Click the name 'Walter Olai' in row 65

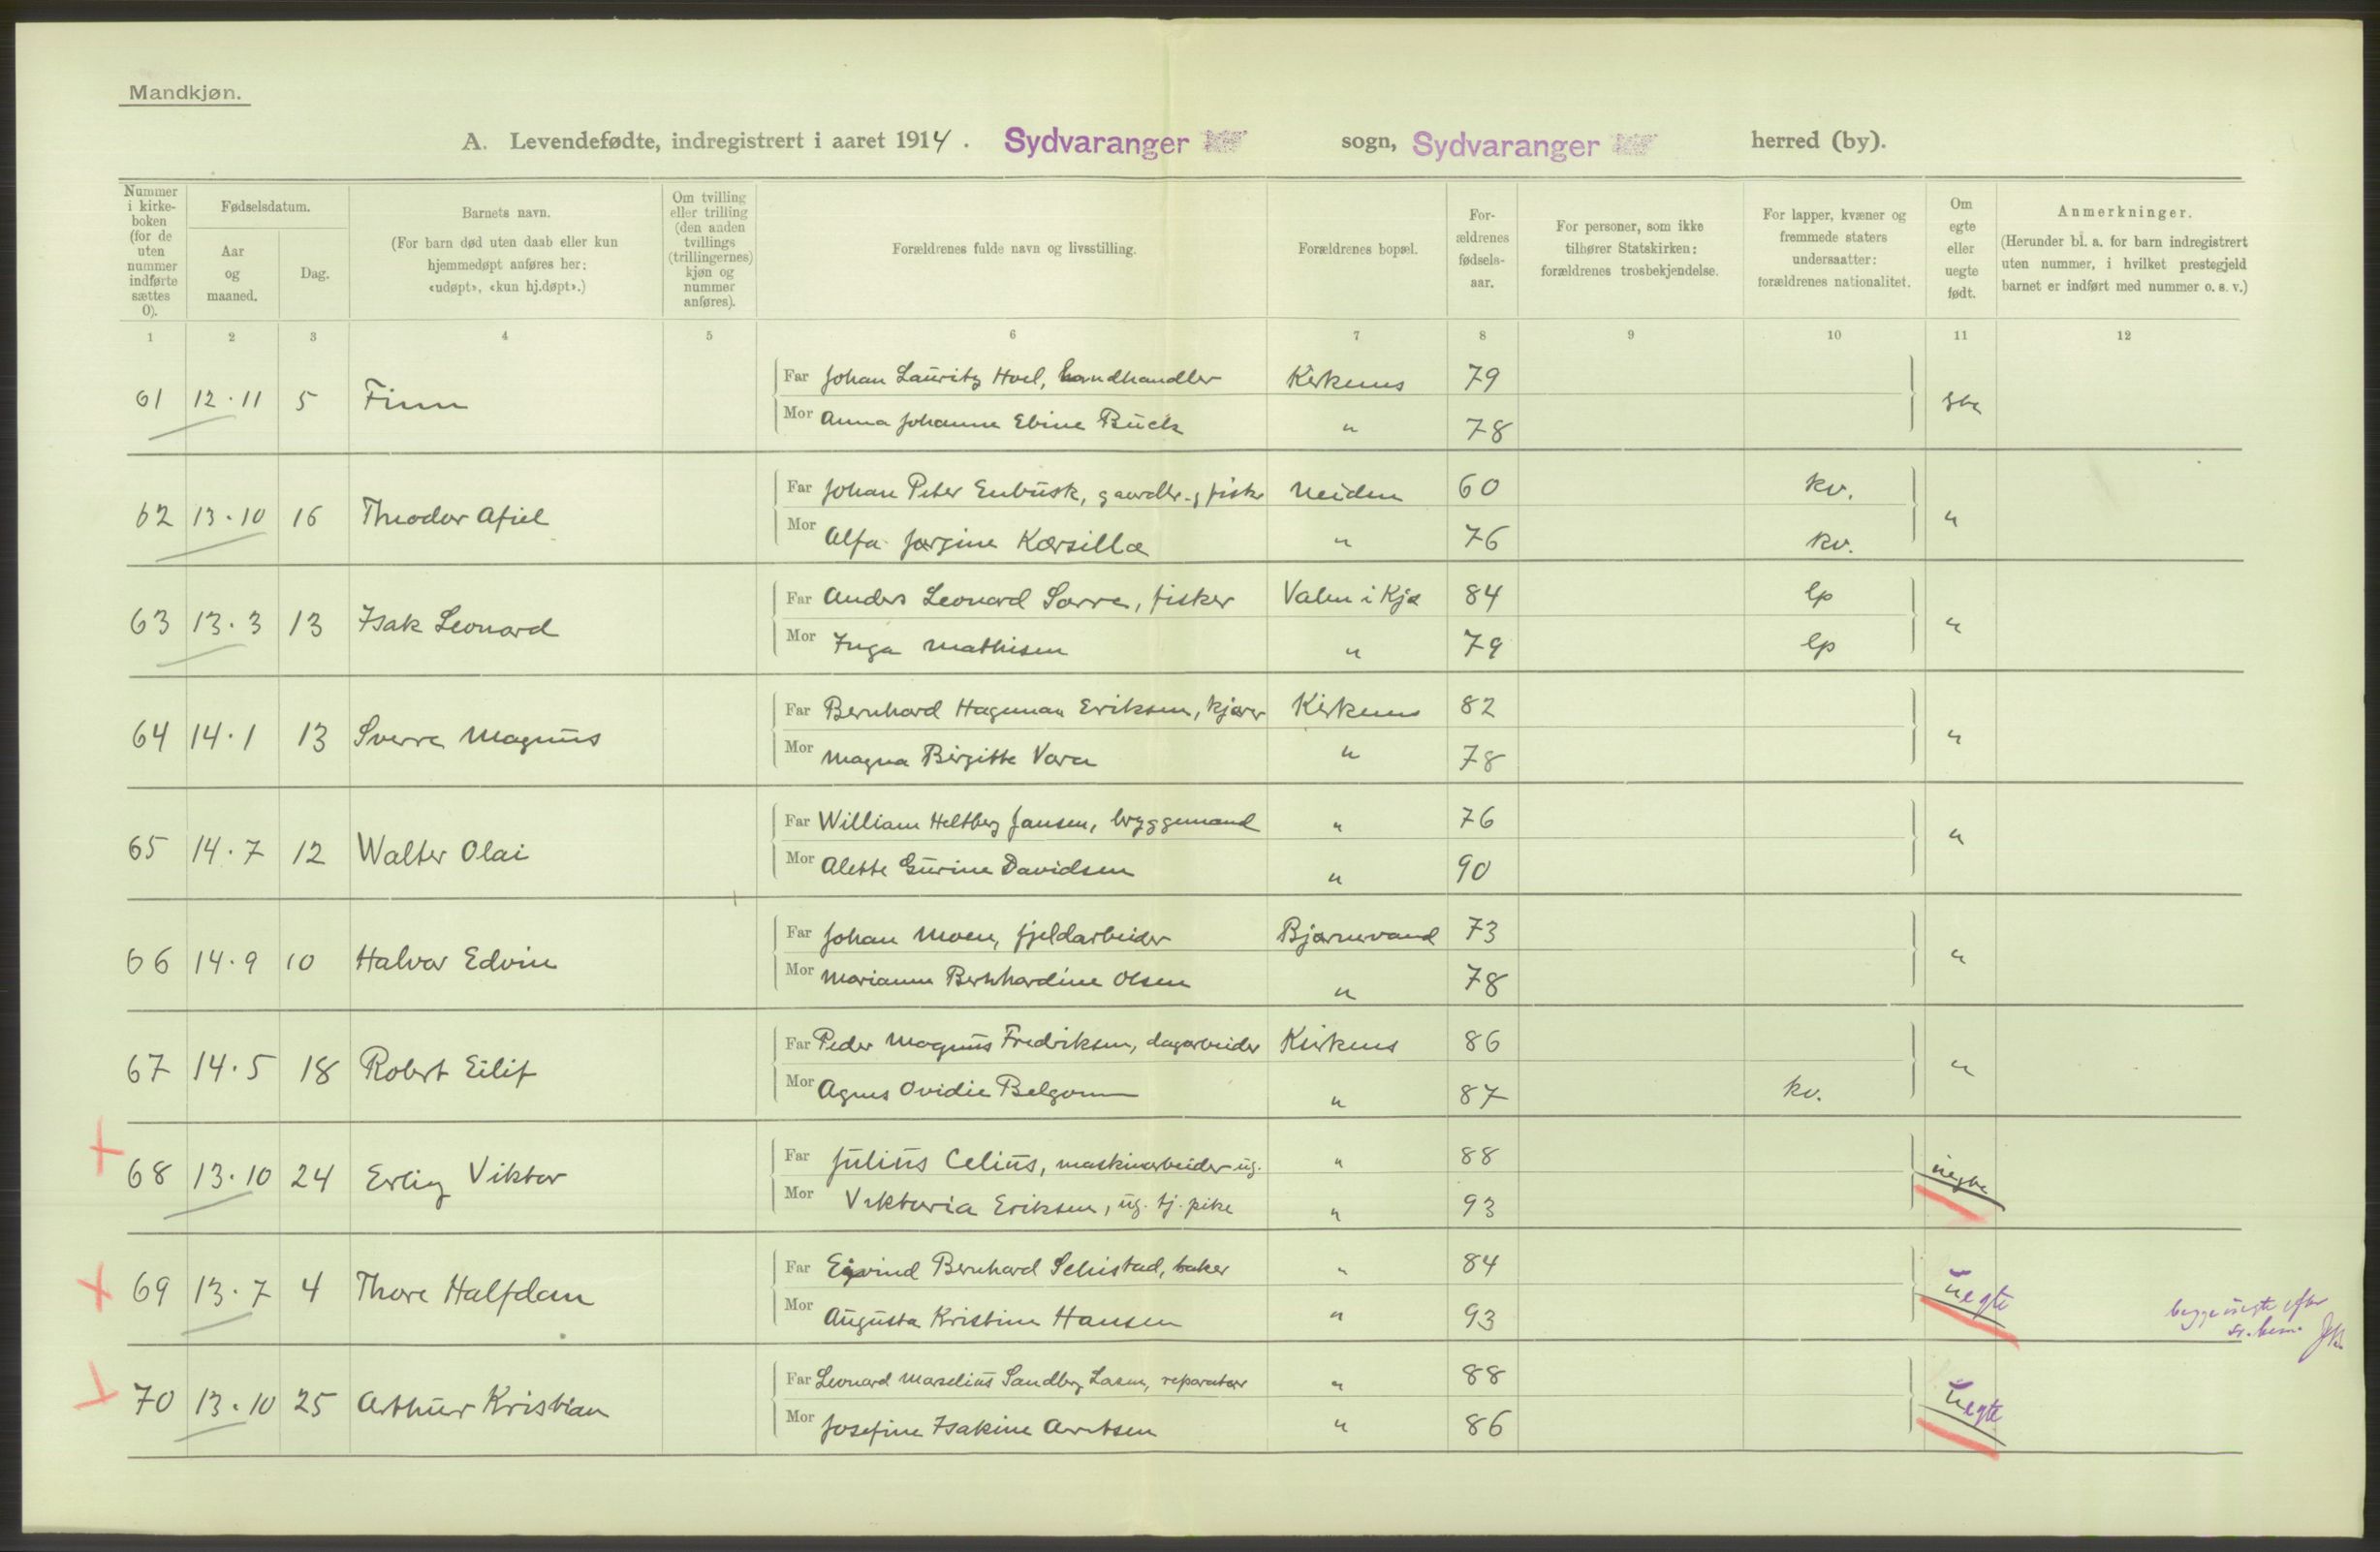pos(441,851)
